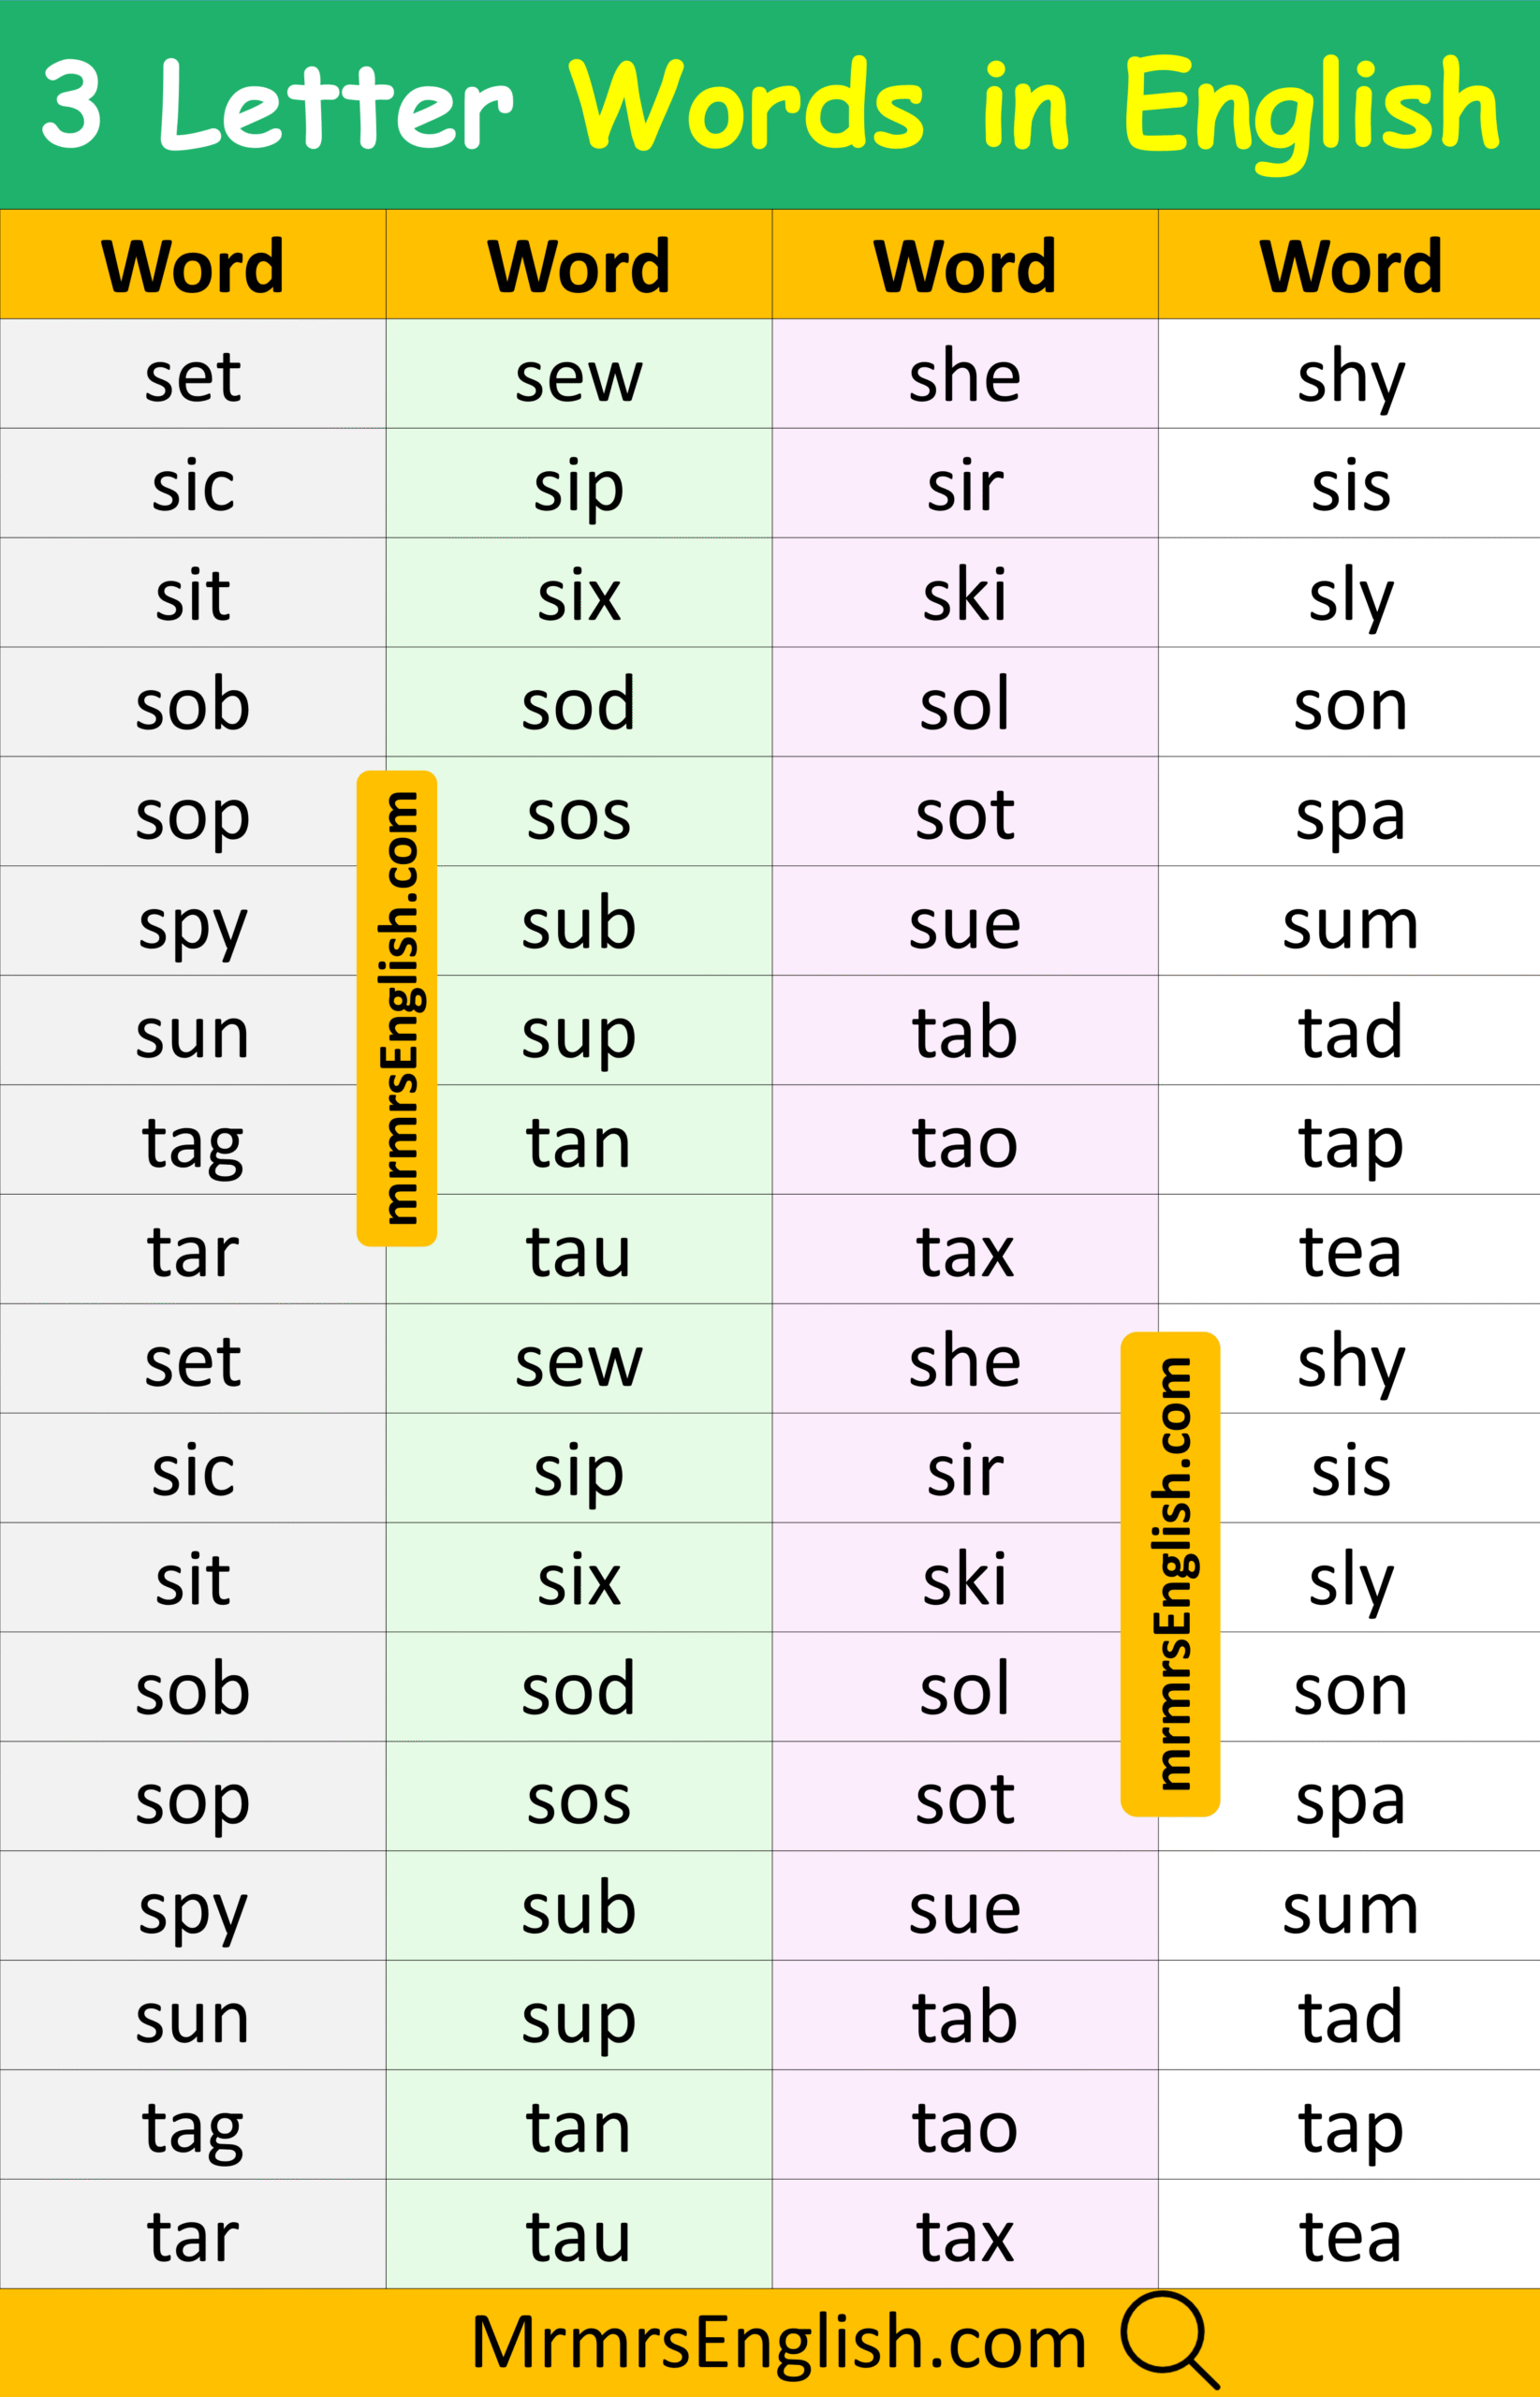This screenshot has width=1540, height=2397.
Task: Open the MrmrsEnglish.com footer link
Action: pyautogui.click(x=778, y=2344)
